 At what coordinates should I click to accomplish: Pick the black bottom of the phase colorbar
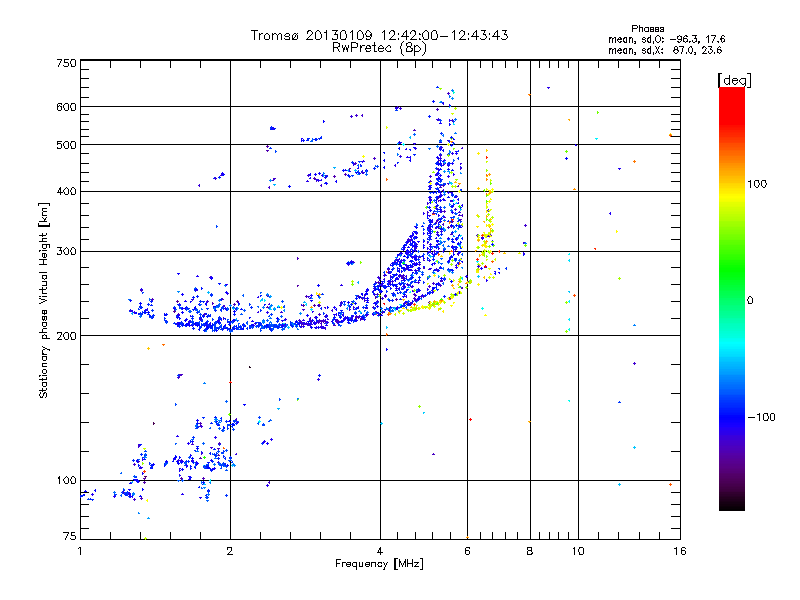pyautogui.click(x=732, y=505)
